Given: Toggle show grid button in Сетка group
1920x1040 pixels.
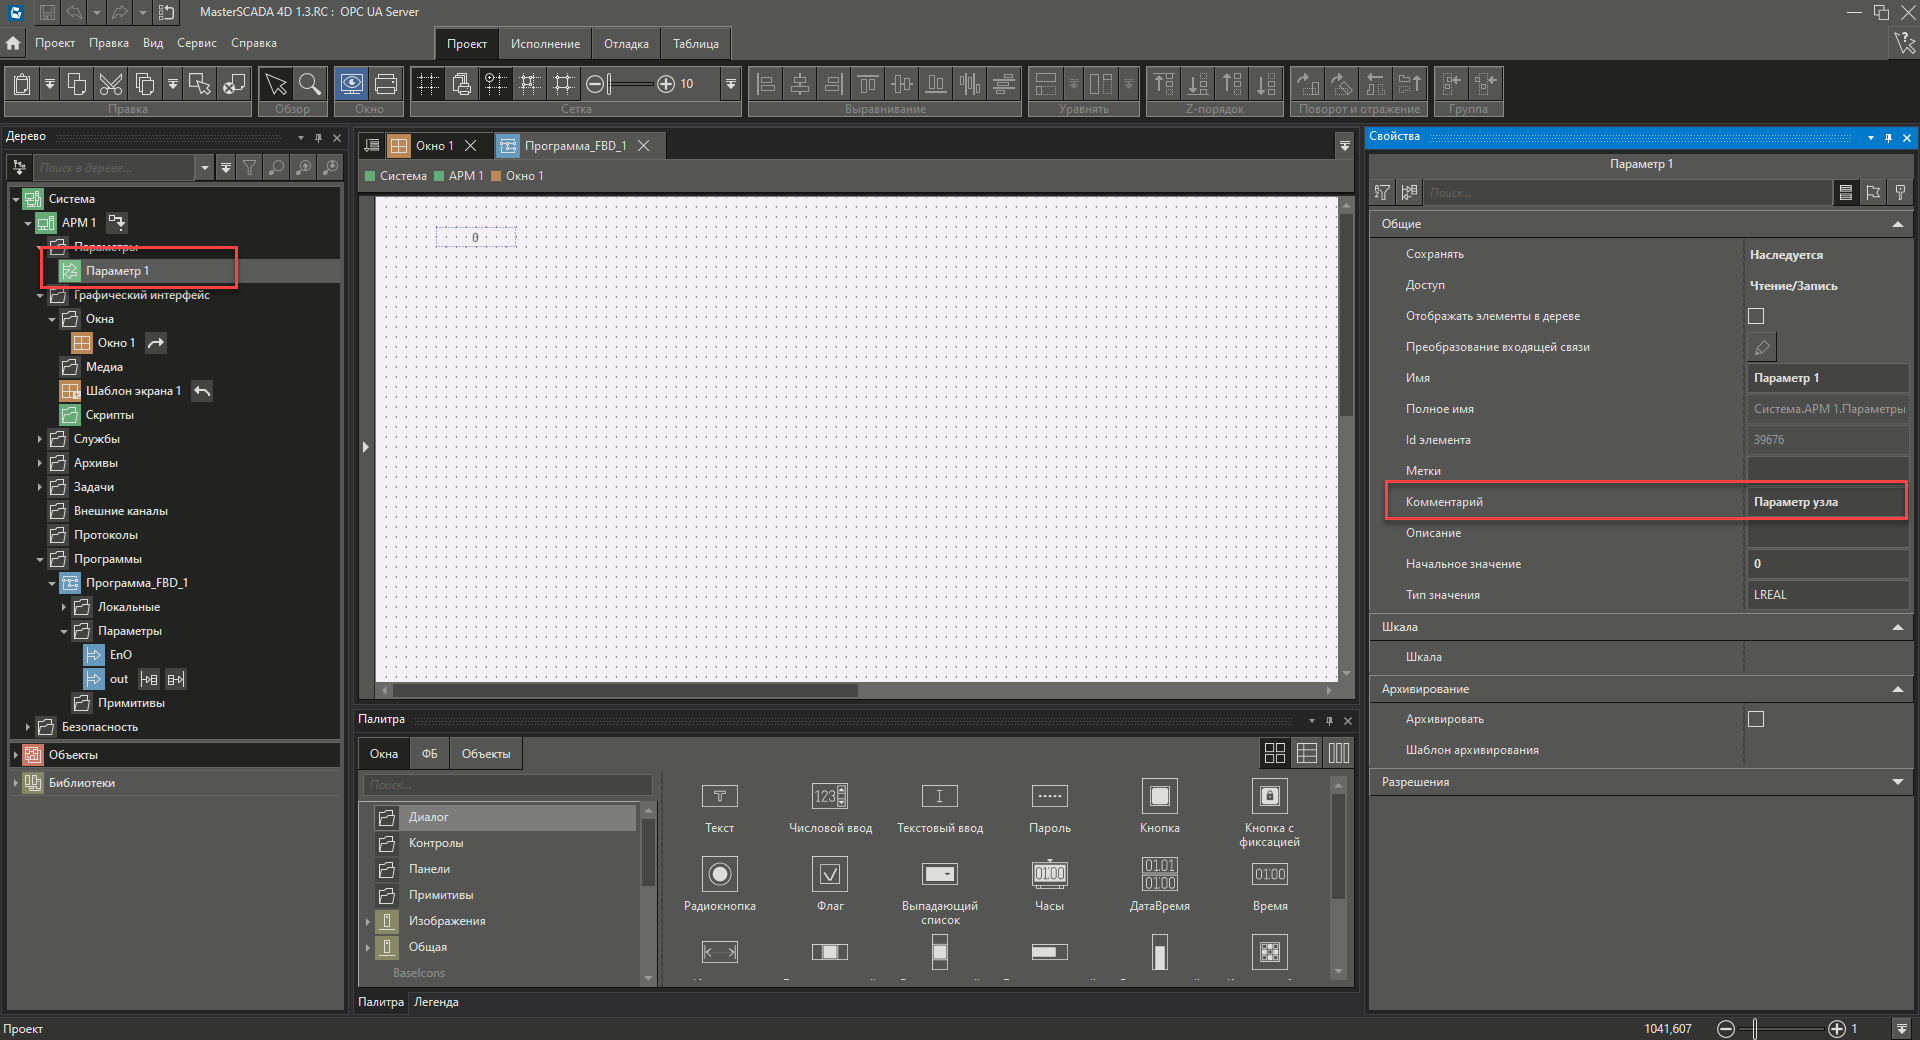Looking at the screenshot, I should [428, 84].
